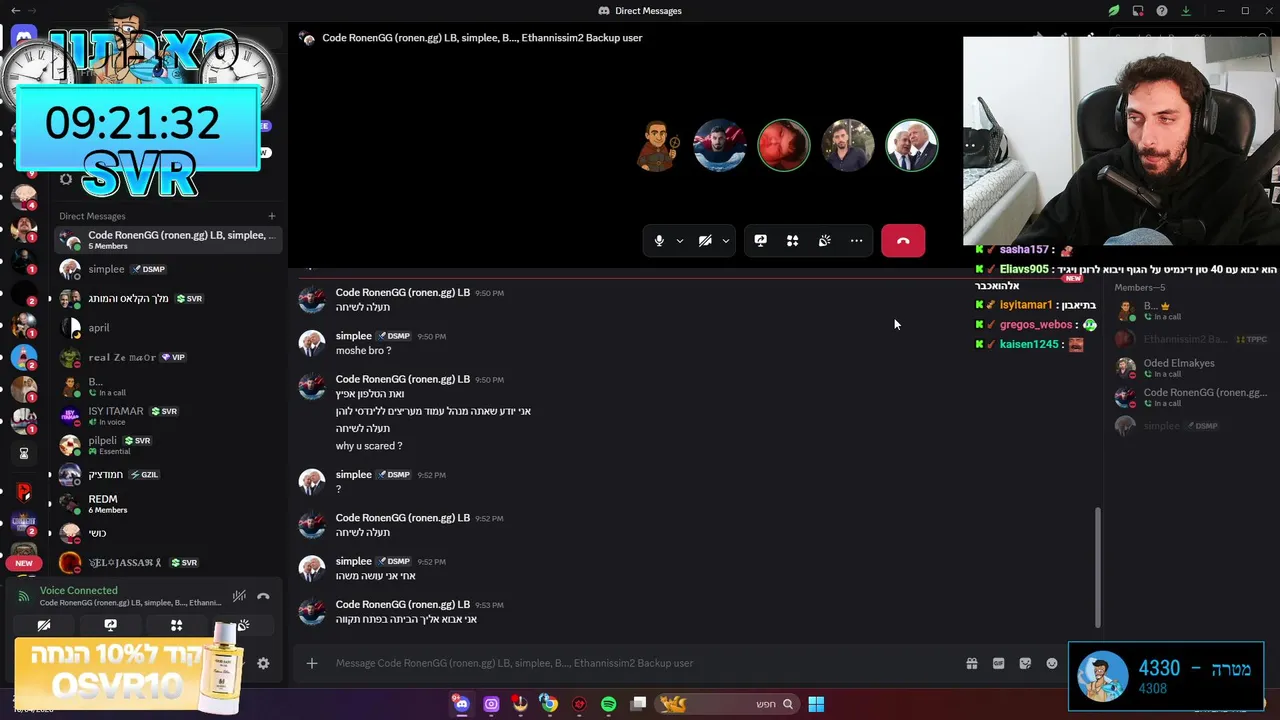Create a new DM with plus icon
The width and height of the screenshot is (1280, 720).
[271, 216]
